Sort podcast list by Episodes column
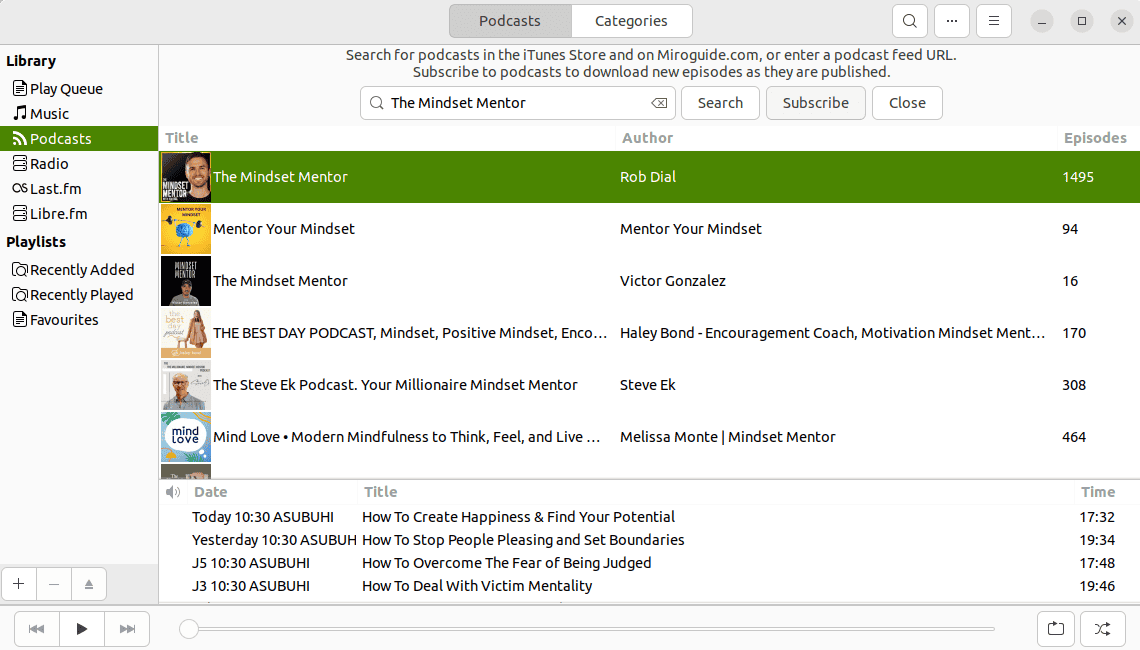Screen dimensions: 1140x650 point(1094,138)
